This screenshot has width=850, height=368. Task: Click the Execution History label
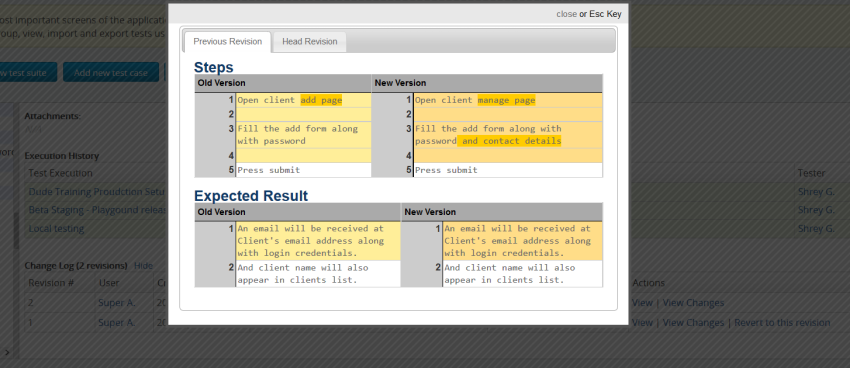[62, 156]
